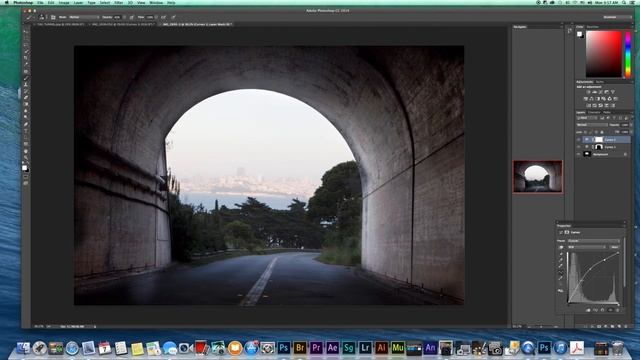The width and height of the screenshot is (640, 360).
Task: Open the Brush Preset picker
Action: [x=42, y=17]
